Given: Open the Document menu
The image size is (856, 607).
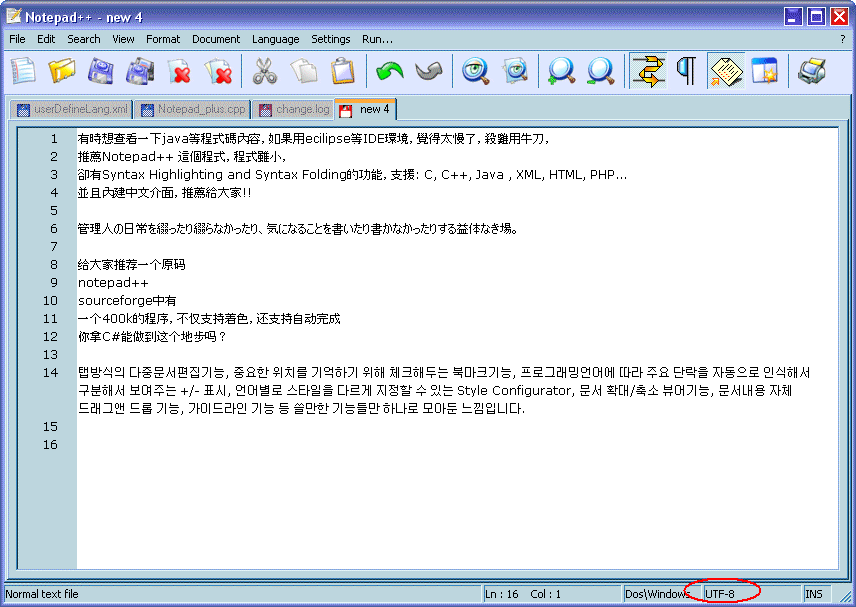Looking at the screenshot, I should (x=216, y=39).
